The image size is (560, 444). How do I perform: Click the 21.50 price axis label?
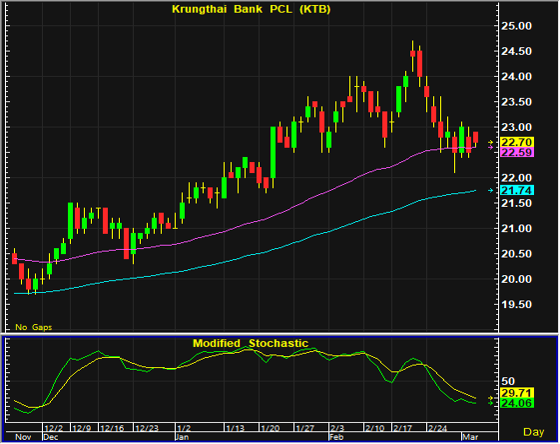516,203
